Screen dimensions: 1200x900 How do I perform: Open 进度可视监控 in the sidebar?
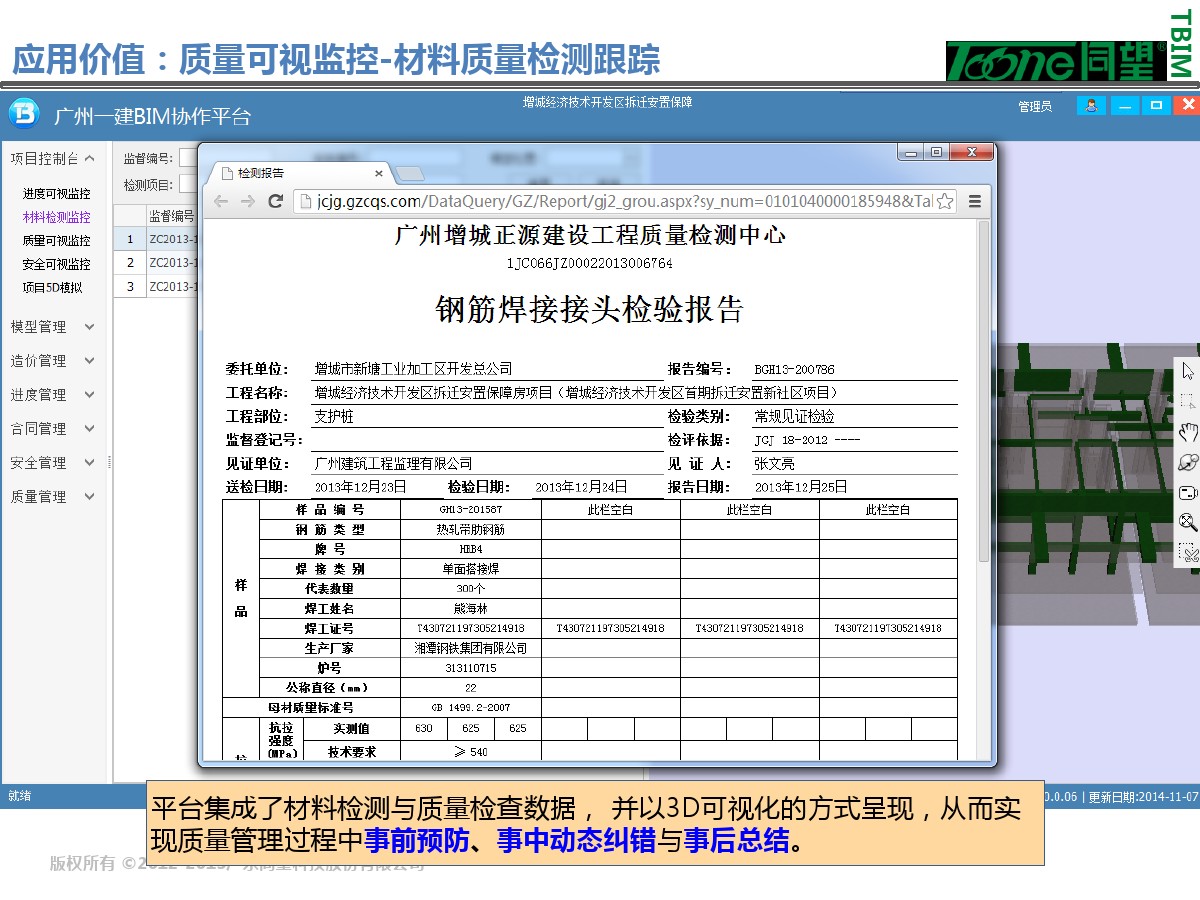[x=56, y=194]
